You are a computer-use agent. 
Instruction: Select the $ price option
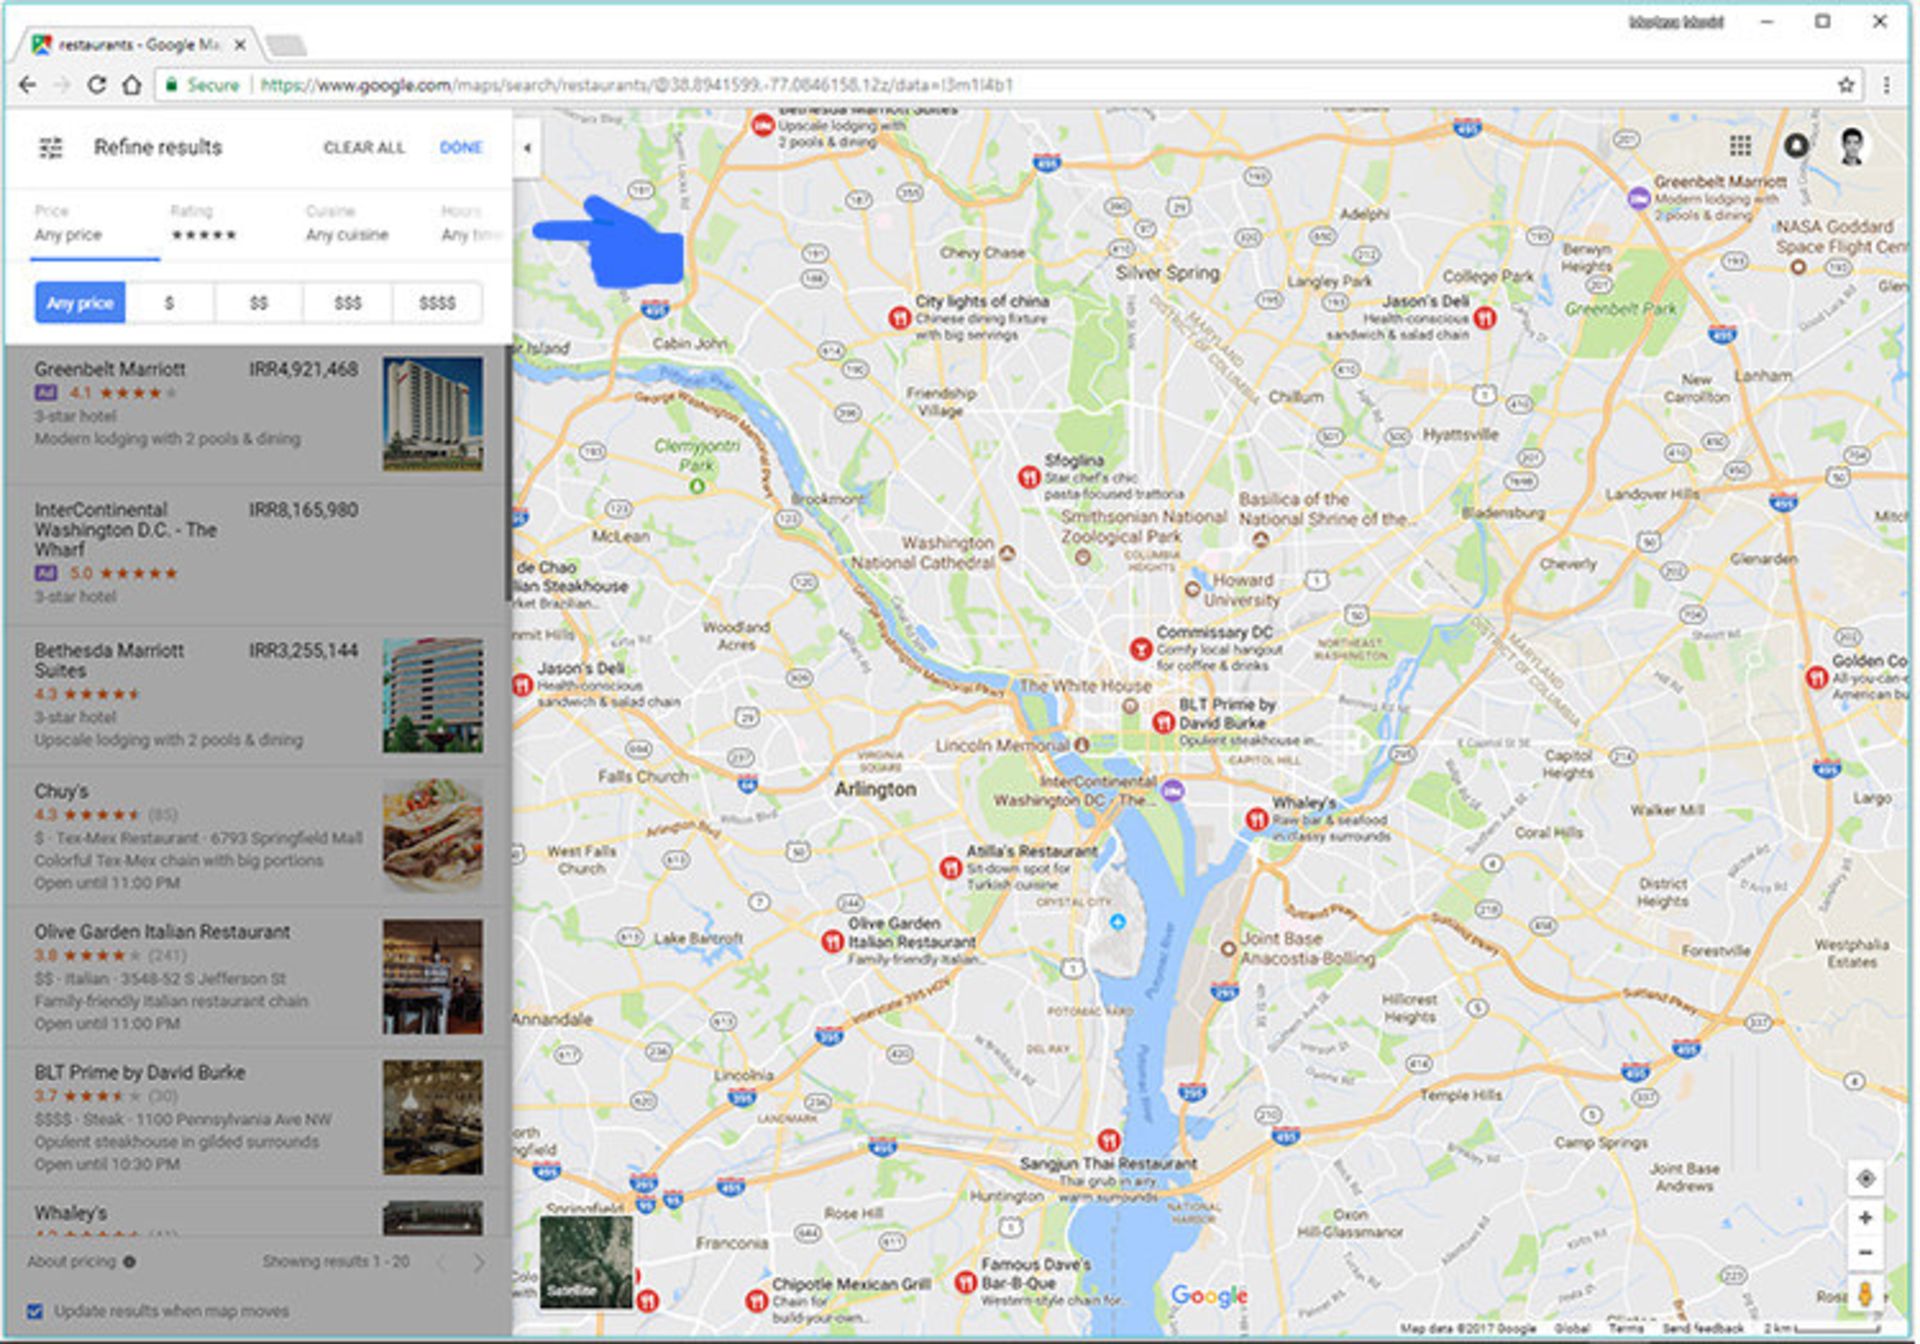(169, 303)
